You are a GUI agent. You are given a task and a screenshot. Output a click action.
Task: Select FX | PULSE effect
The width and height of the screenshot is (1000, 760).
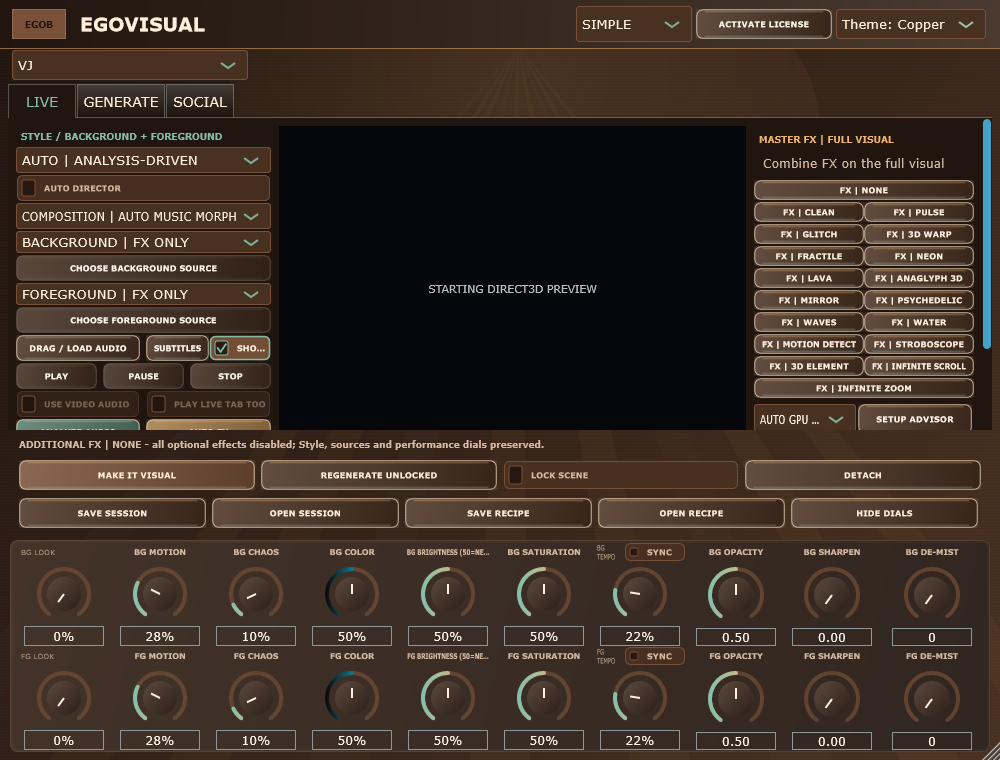pyautogui.click(x=919, y=212)
